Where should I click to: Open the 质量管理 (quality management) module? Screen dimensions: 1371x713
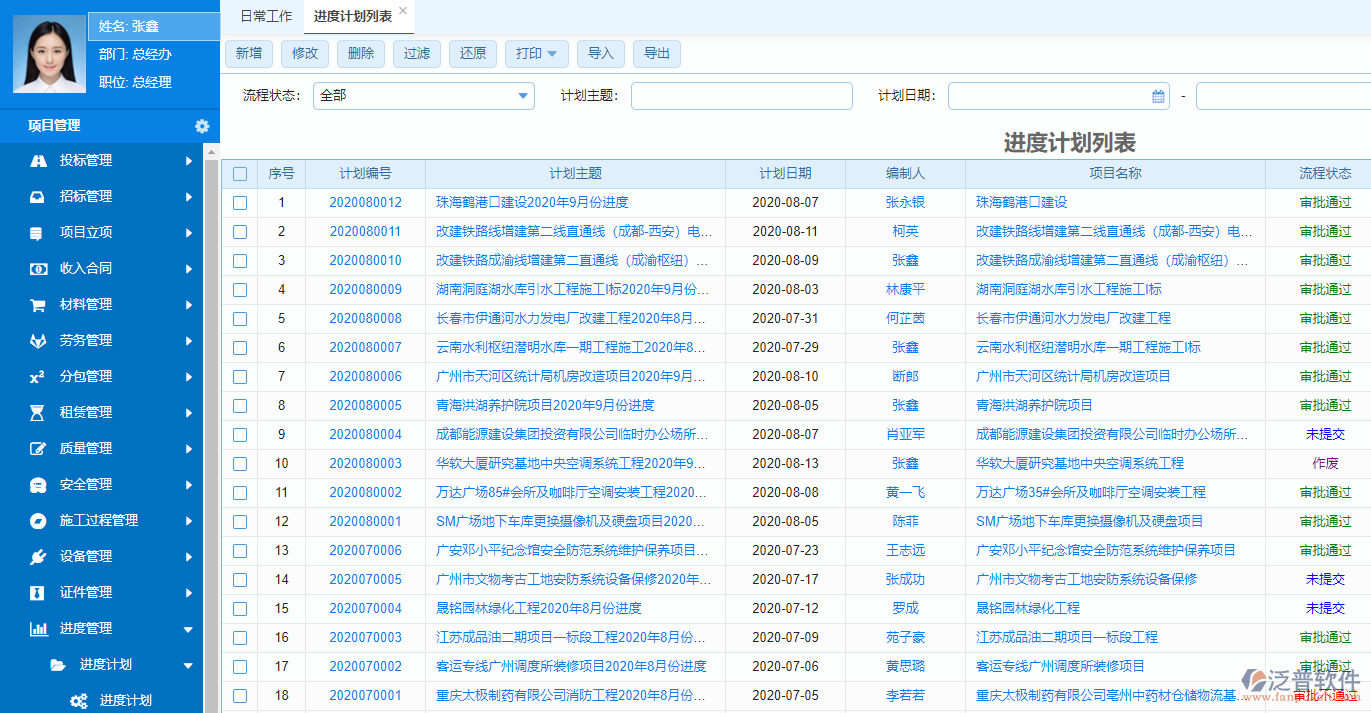[x=37, y=449]
